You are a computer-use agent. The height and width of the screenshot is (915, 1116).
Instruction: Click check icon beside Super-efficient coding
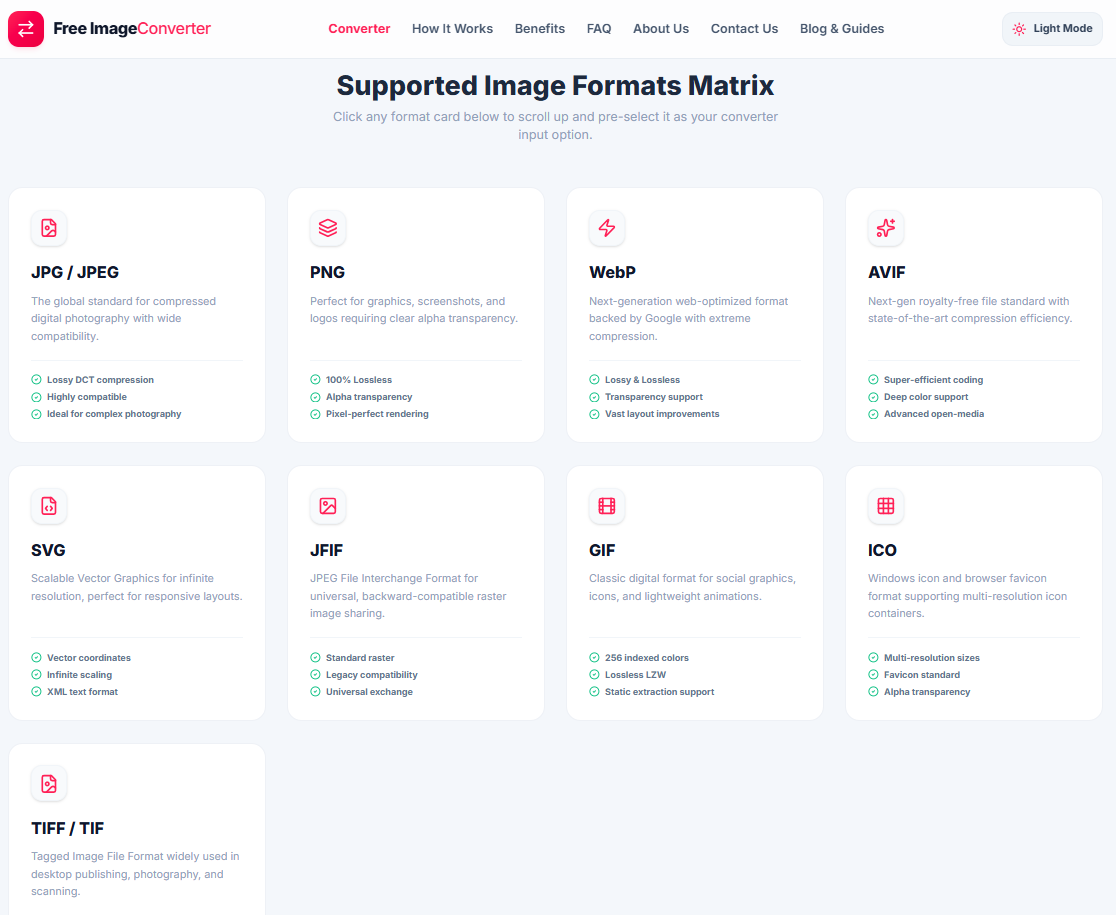click(873, 380)
